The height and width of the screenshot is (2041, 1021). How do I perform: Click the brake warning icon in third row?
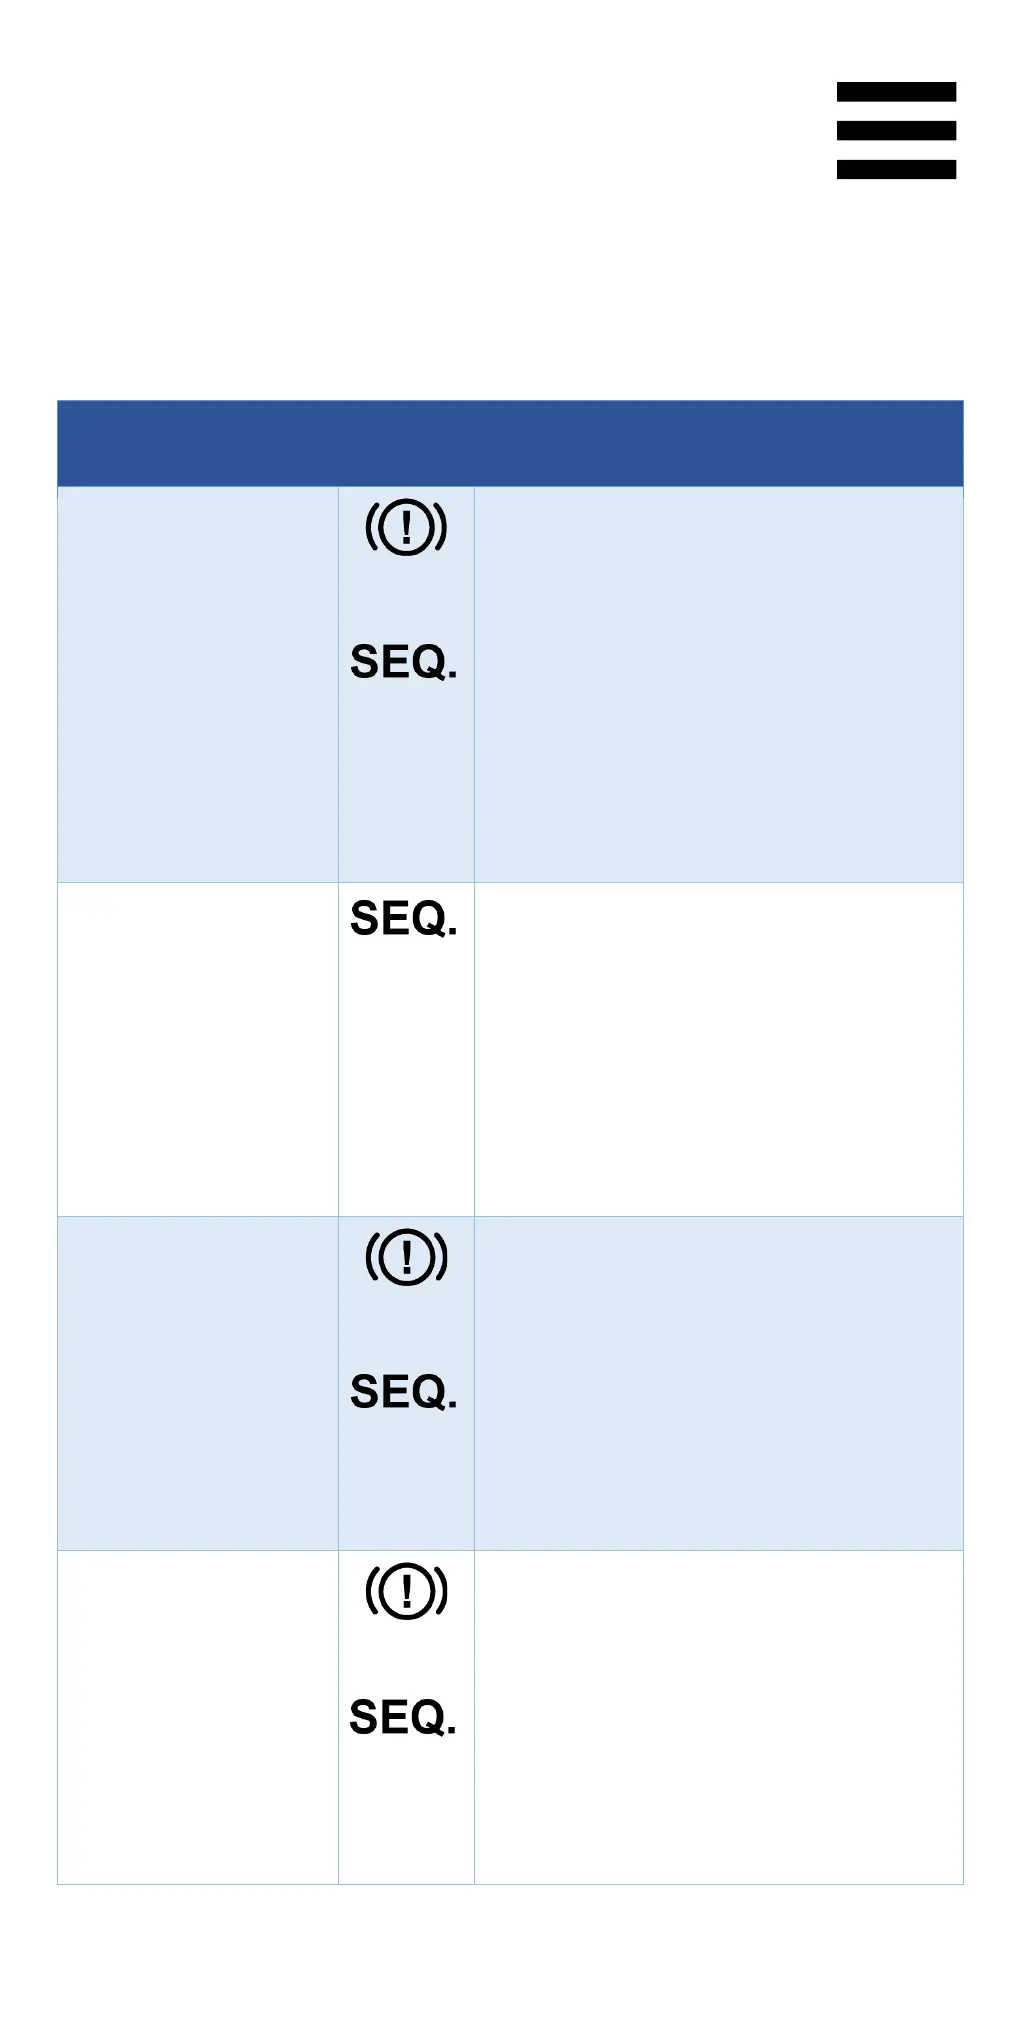(x=406, y=1256)
